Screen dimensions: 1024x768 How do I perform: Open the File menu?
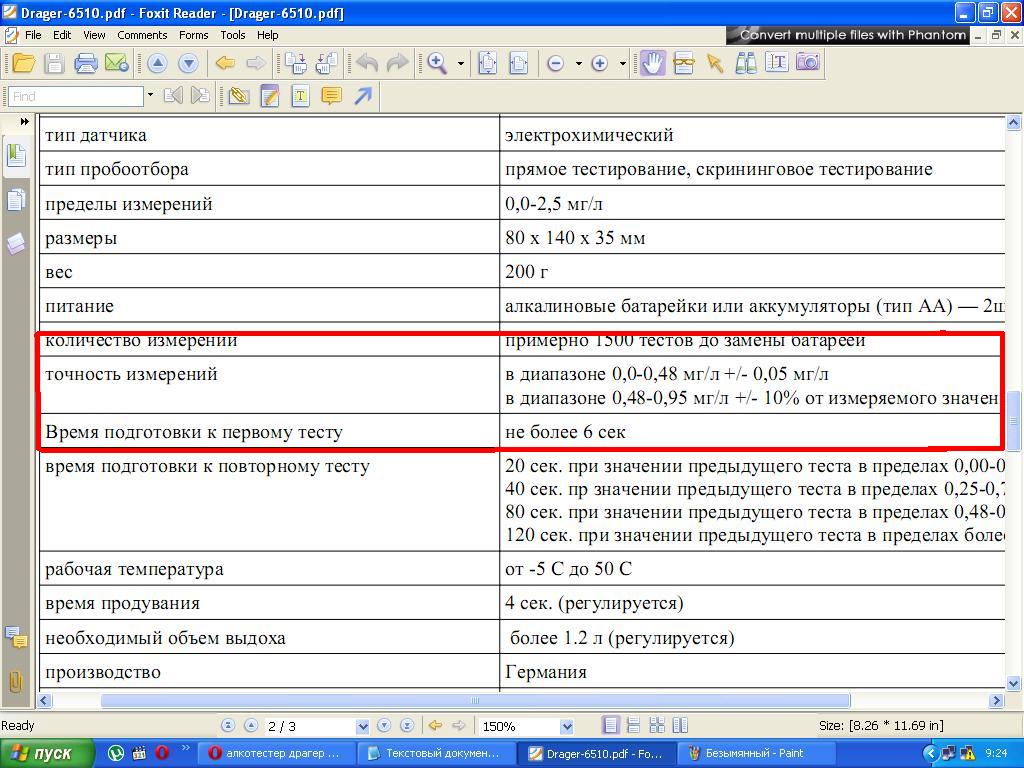33,35
